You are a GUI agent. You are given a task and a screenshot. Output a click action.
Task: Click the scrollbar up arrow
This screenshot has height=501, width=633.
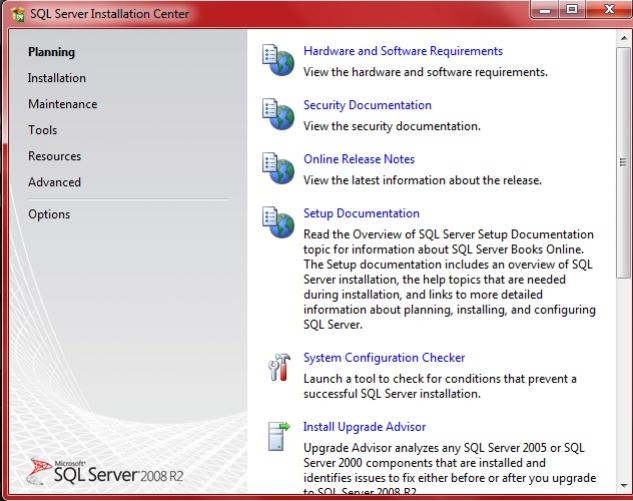(x=624, y=38)
